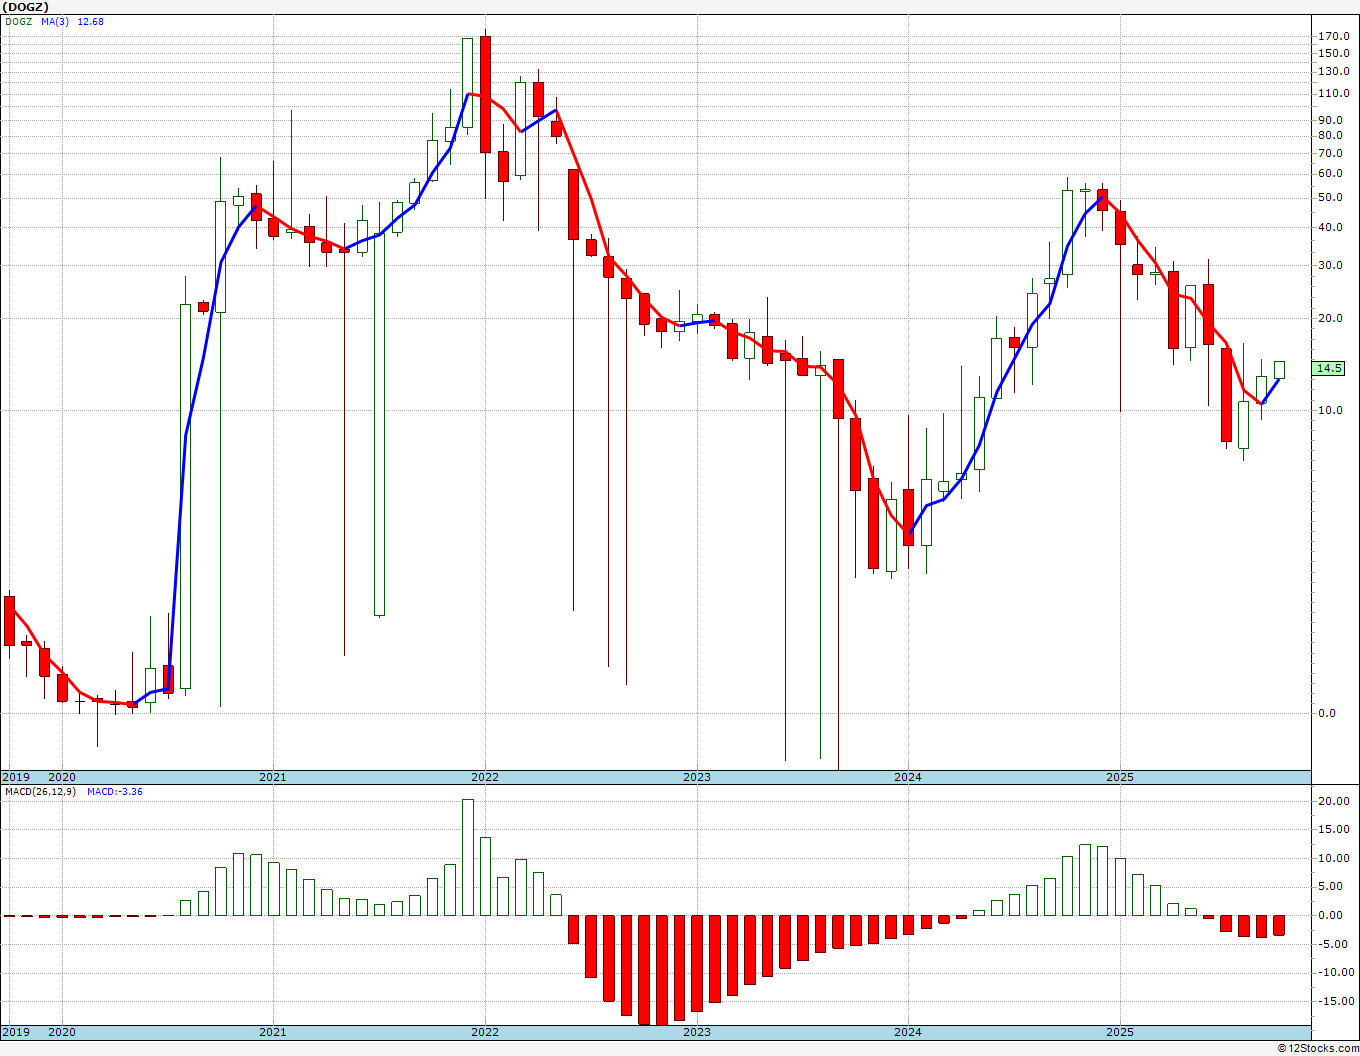Select 2021 on the price chart time axis

coord(272,777)
